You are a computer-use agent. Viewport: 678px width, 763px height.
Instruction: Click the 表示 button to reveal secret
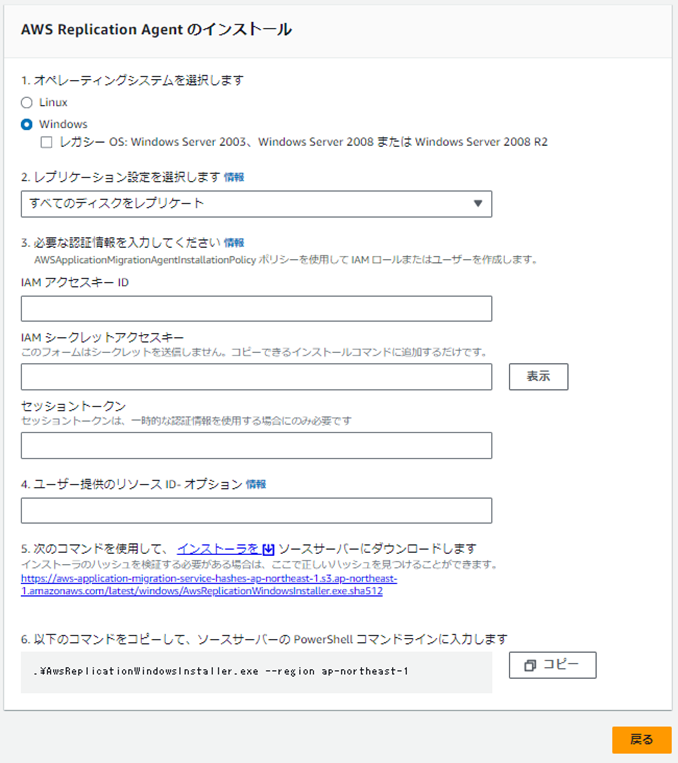tap(538, 377)
